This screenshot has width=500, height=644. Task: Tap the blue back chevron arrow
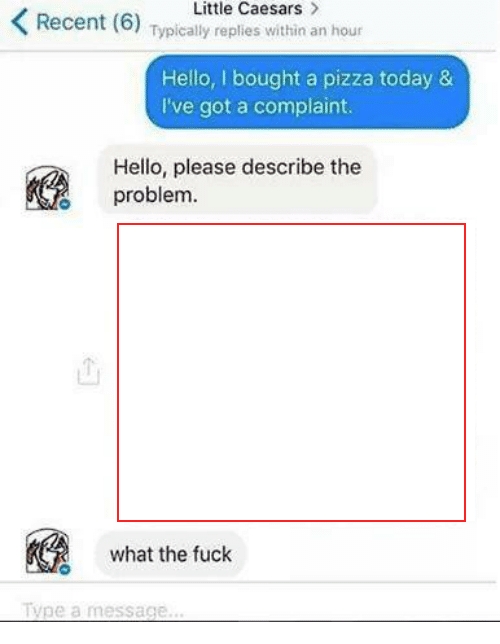tap(20, 22)
